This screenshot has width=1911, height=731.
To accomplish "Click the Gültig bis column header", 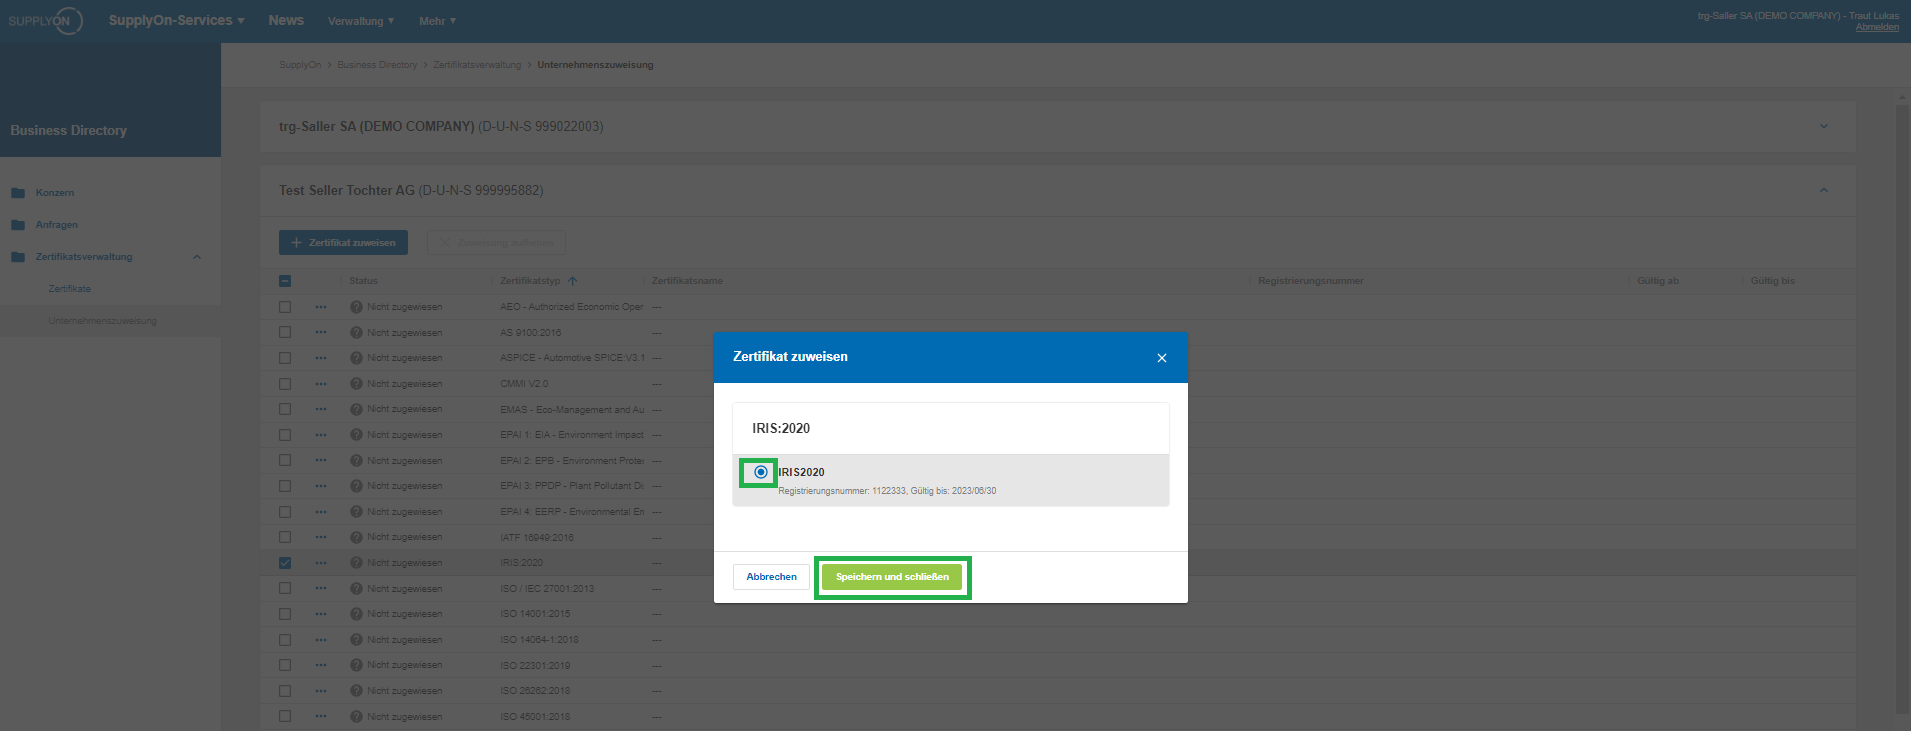I will 1772,281.
